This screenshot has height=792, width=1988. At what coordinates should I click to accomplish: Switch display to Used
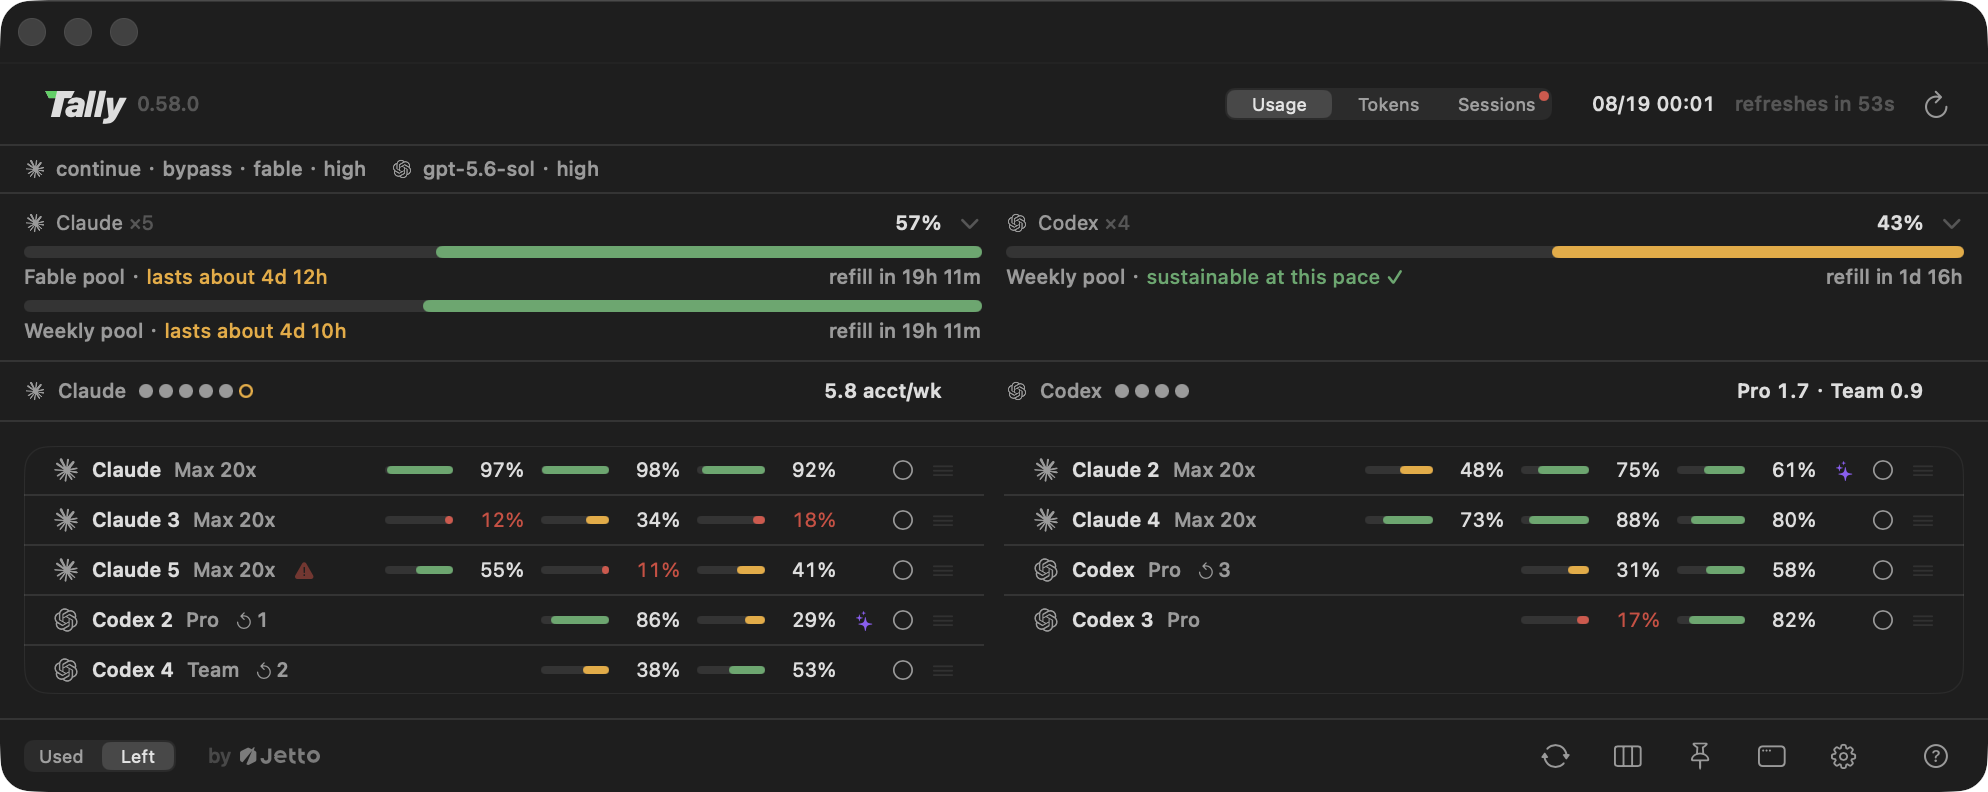click(x=61, y=756)
